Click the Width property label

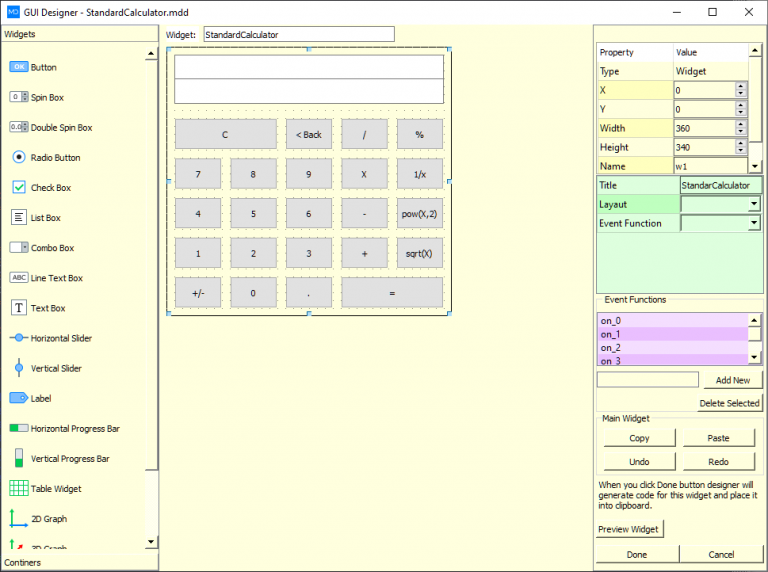(635, 128)
